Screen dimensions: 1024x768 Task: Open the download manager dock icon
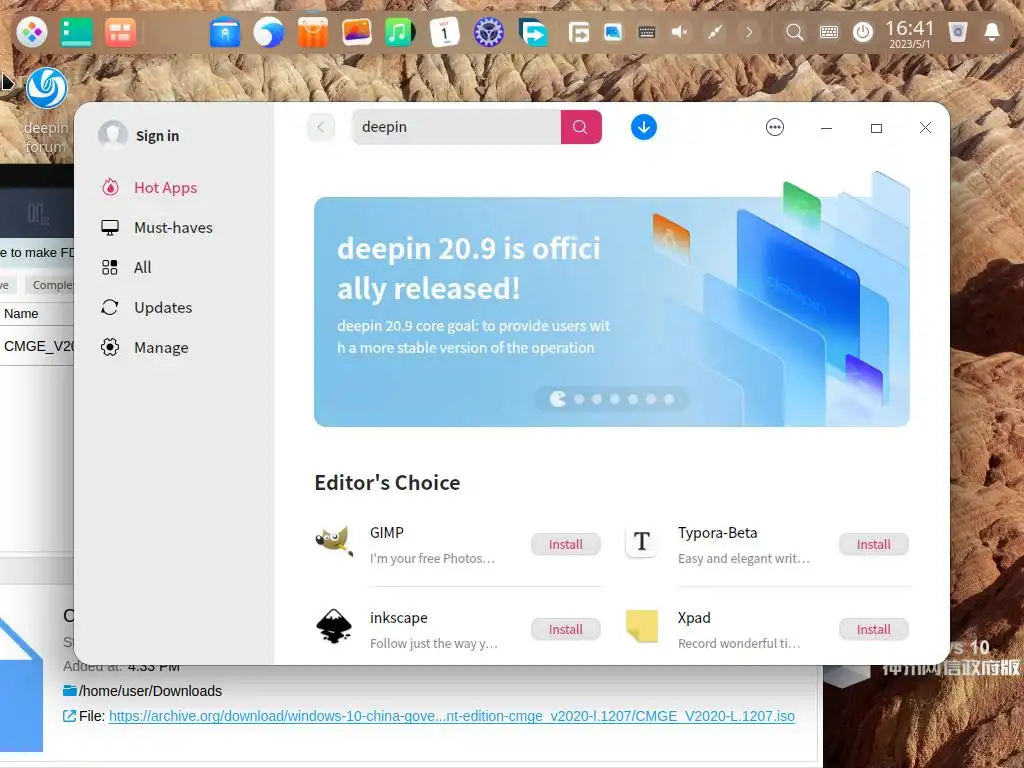click(533, 31)
